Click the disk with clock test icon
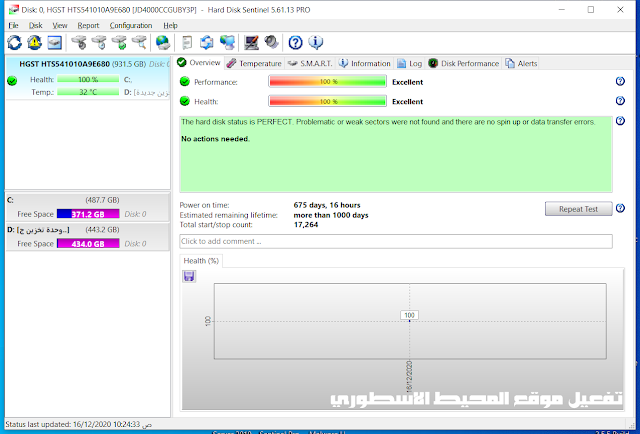This screenshot has width=640, height=434. 99,42
